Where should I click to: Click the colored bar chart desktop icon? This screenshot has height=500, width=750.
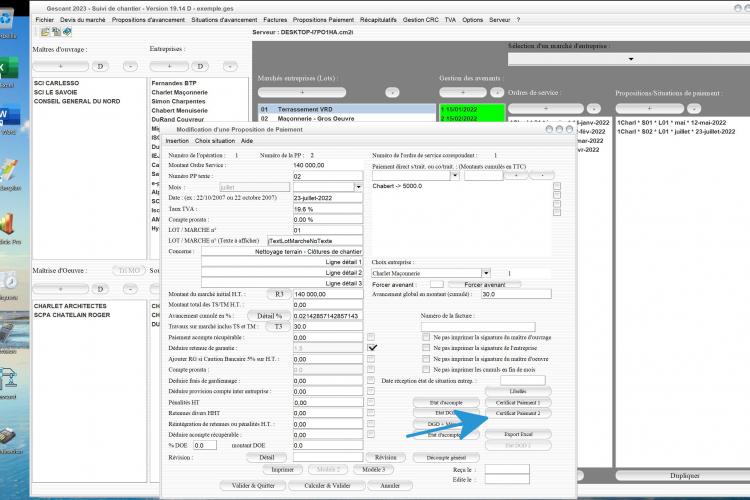point(7,225)
